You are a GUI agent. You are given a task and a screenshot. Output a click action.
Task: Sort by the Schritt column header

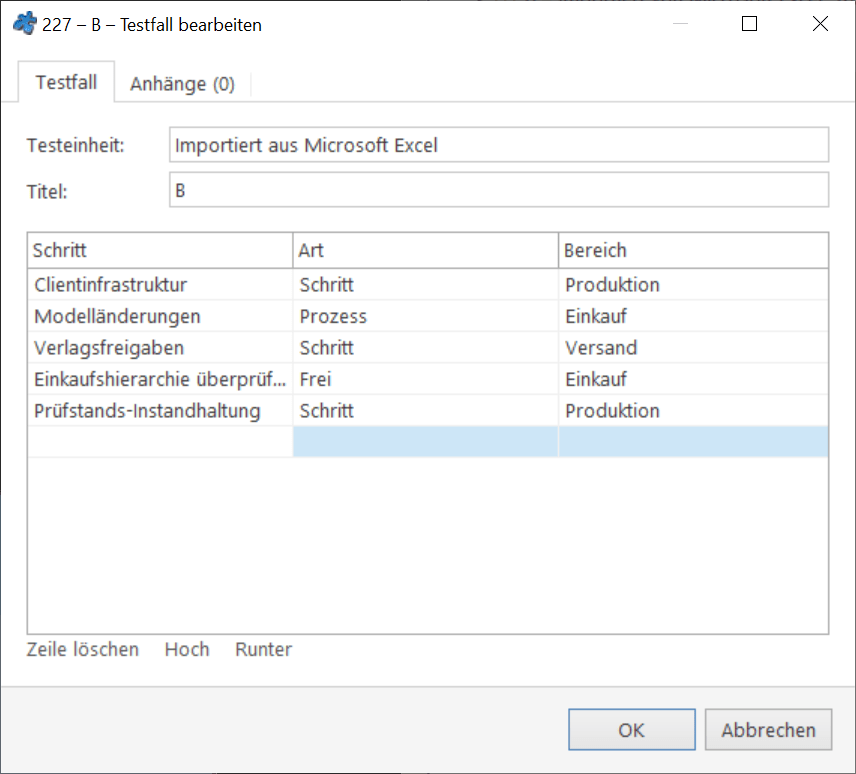(160, 251)
